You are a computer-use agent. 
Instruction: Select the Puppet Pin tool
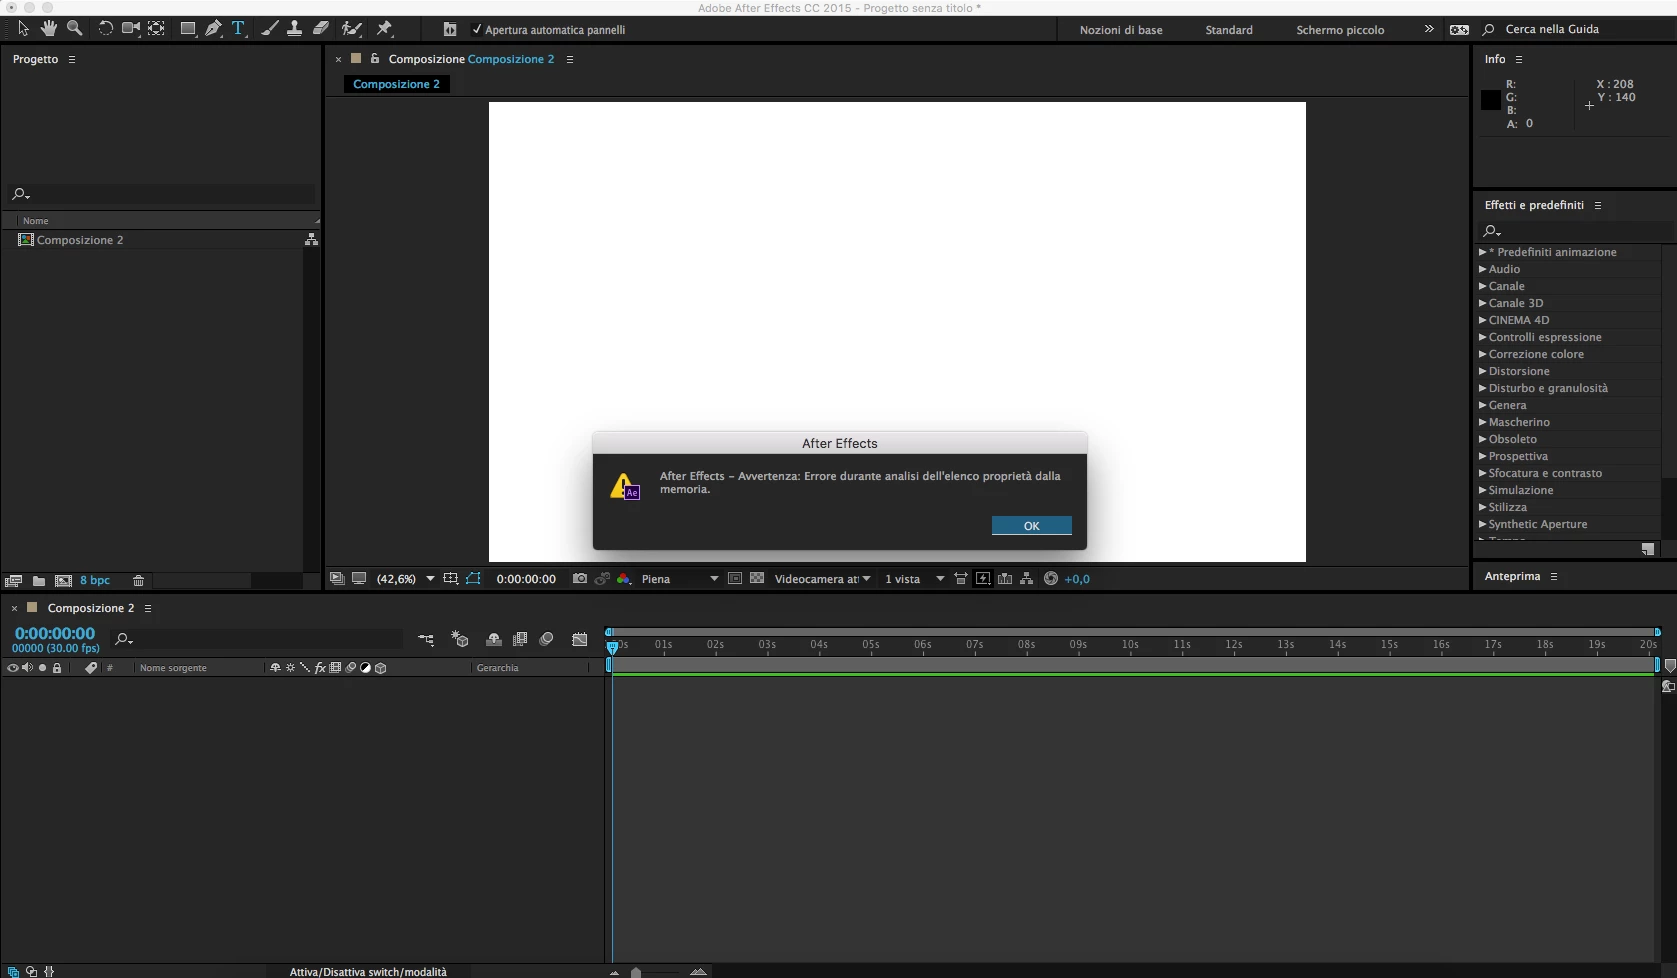tap(384, 29)
